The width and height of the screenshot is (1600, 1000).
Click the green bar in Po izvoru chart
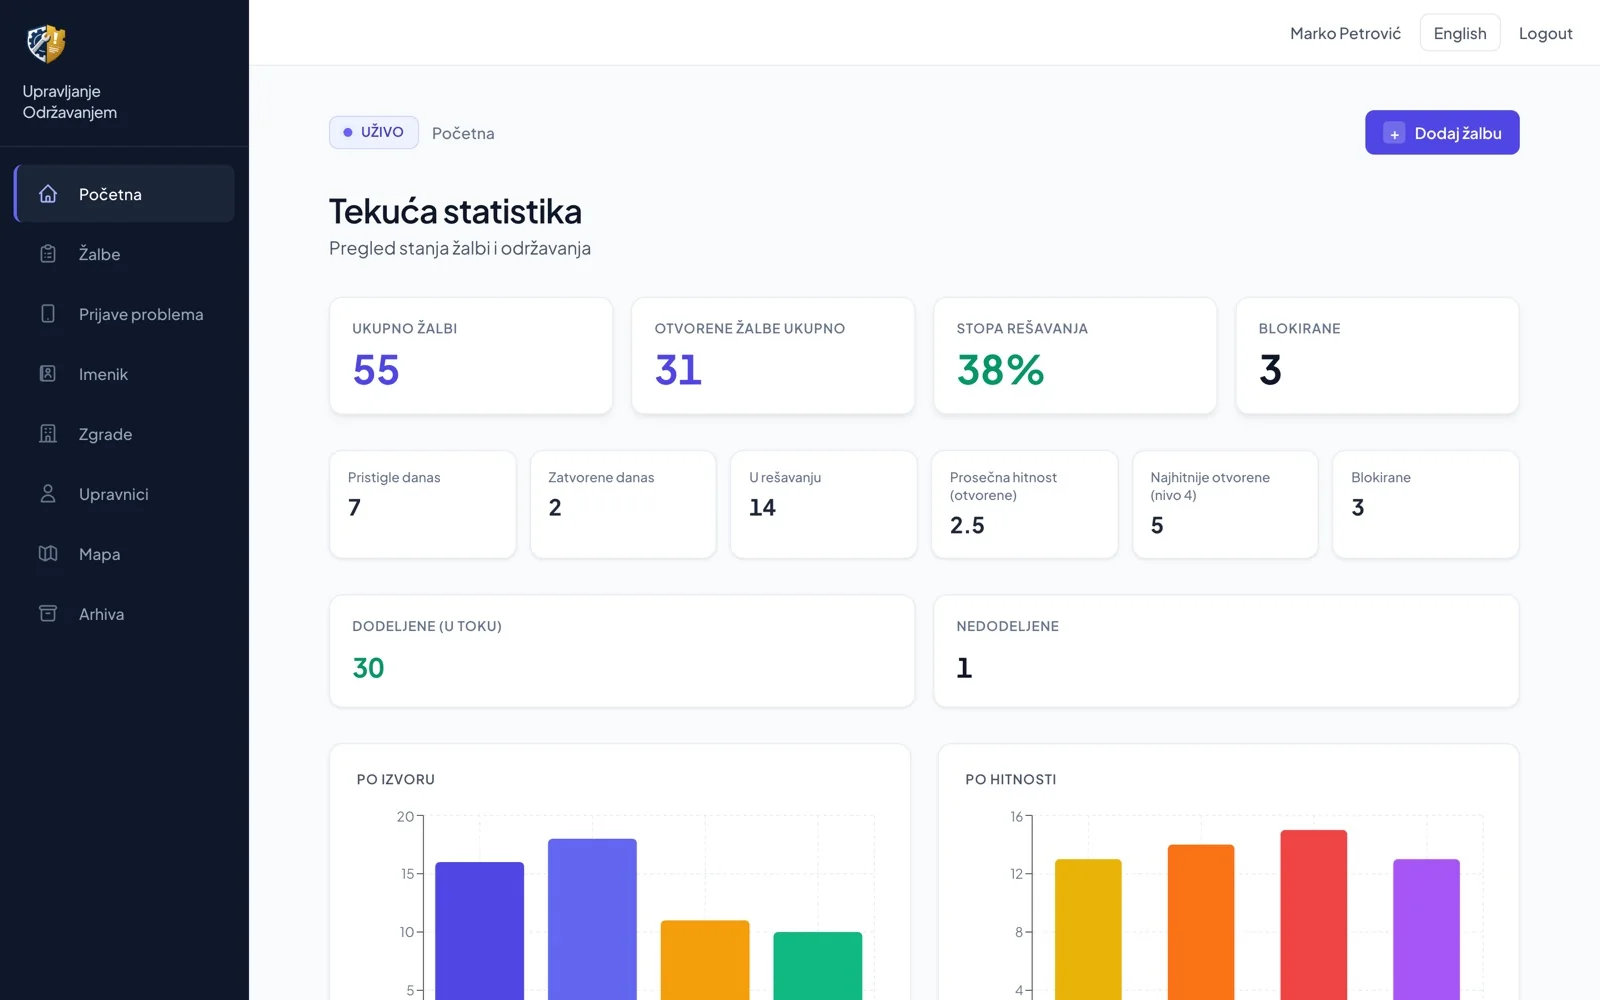coord(818,966)
